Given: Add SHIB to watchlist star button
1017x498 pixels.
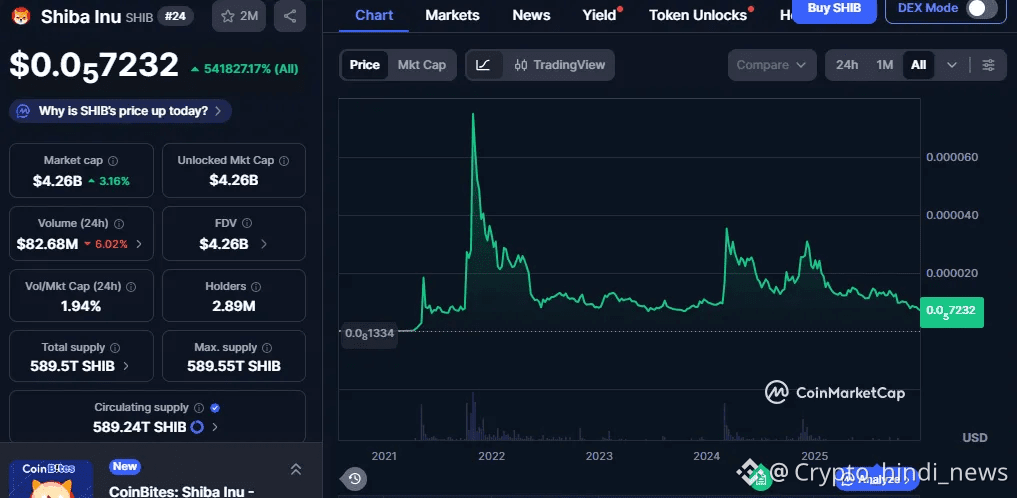Looking at the screenshot, I should point(239,16).
